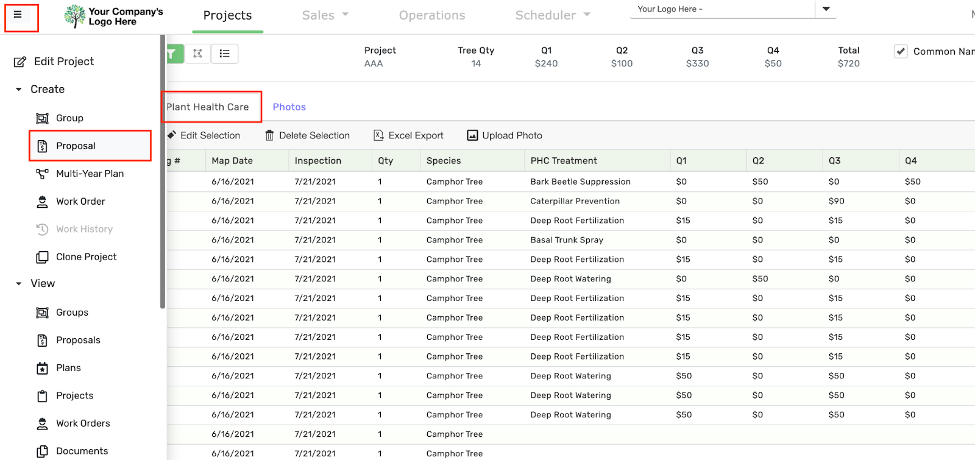Click the fit-to-extent frame icon
This screenshot has width=977, height=460.
(198, 54)
